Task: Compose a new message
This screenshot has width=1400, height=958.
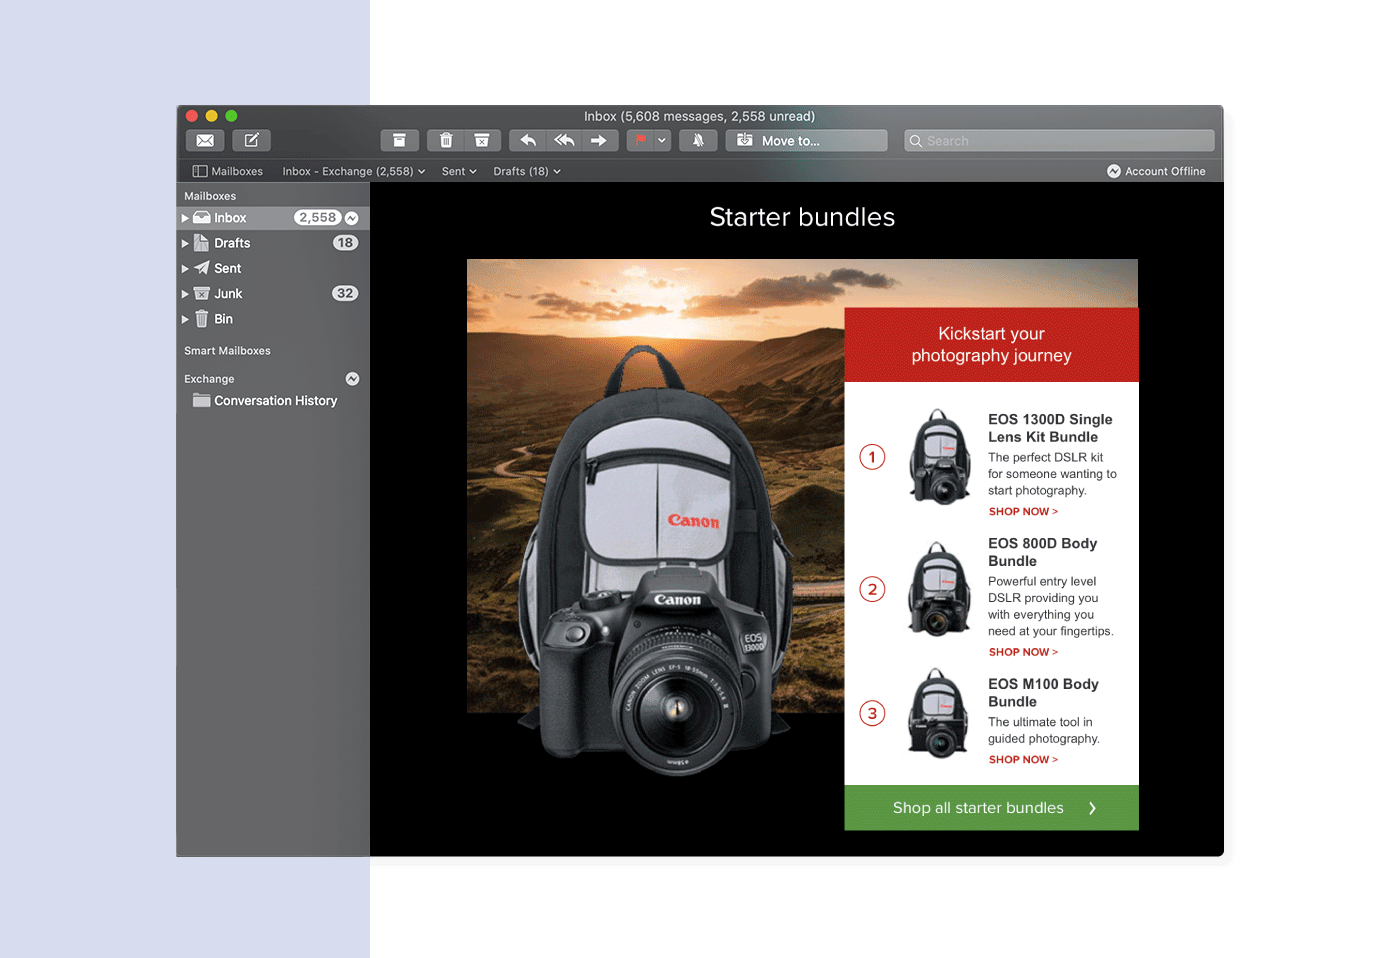Action: click(x=252, y=141)
